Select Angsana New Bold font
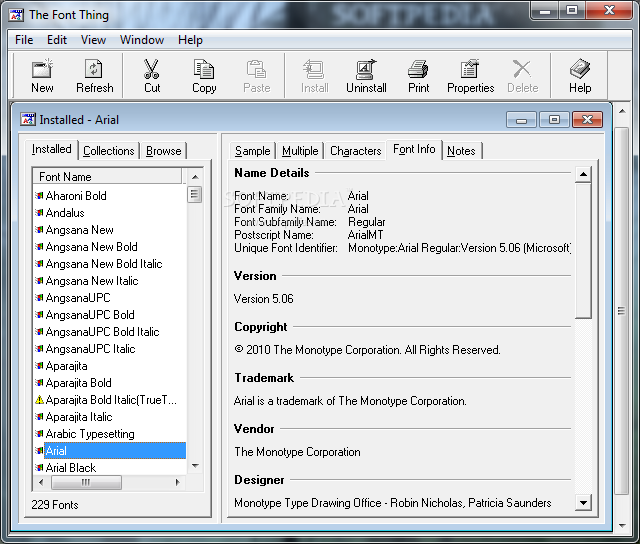 (91, 247)
